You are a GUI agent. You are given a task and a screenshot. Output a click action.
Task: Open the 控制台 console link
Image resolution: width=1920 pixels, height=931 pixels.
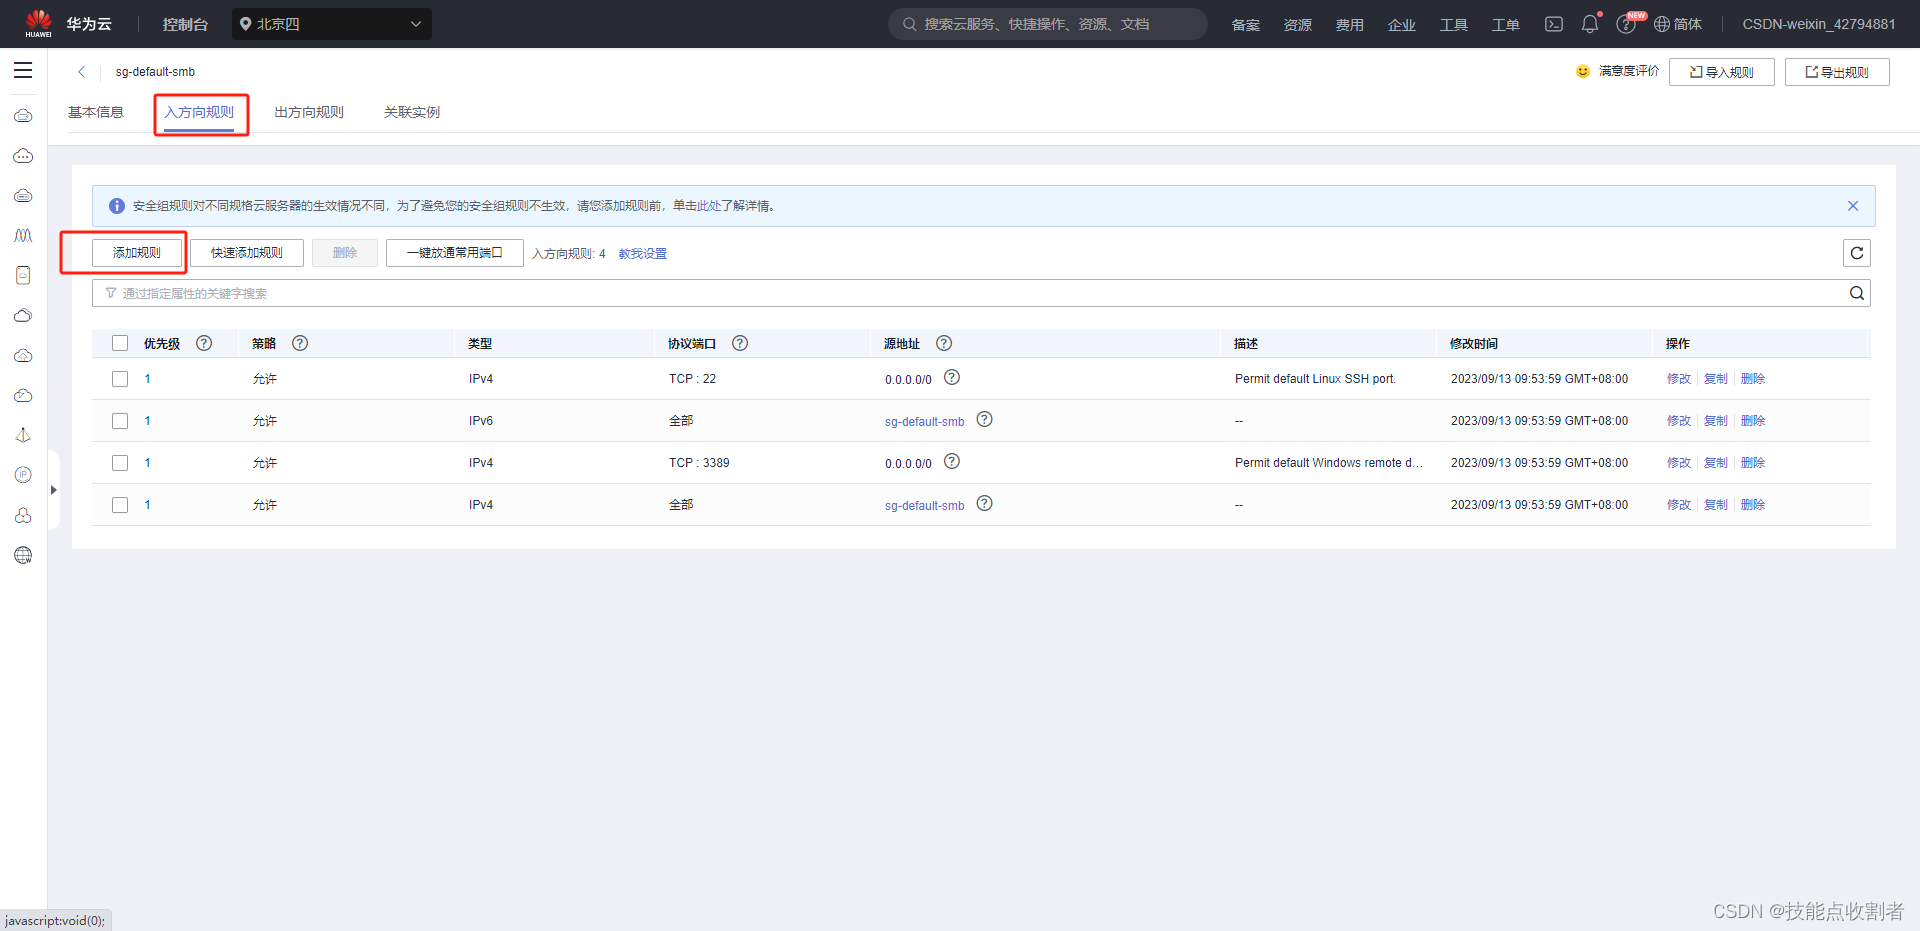[185, 24]
